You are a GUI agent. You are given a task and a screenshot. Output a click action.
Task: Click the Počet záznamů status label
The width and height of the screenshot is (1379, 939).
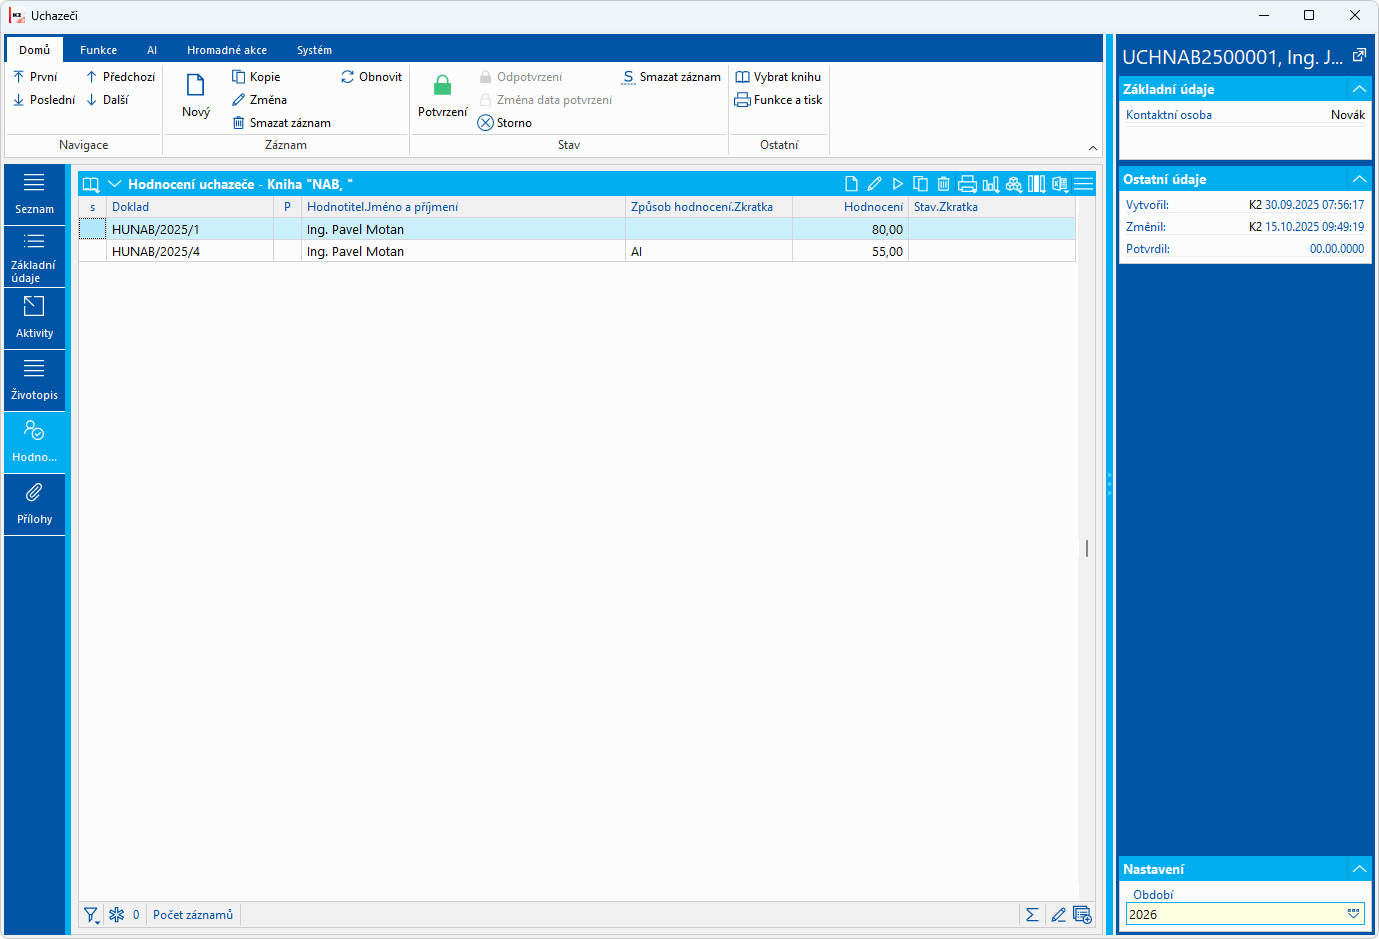coord(193,915)
